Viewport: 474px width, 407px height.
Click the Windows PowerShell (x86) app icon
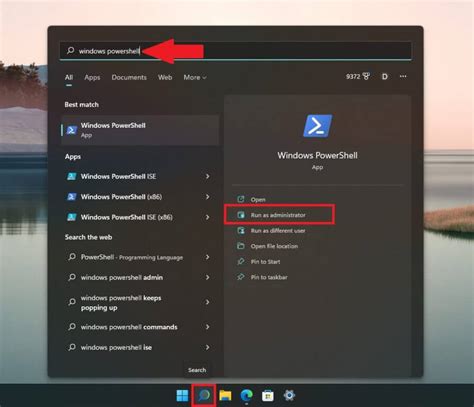coord(72,197)
